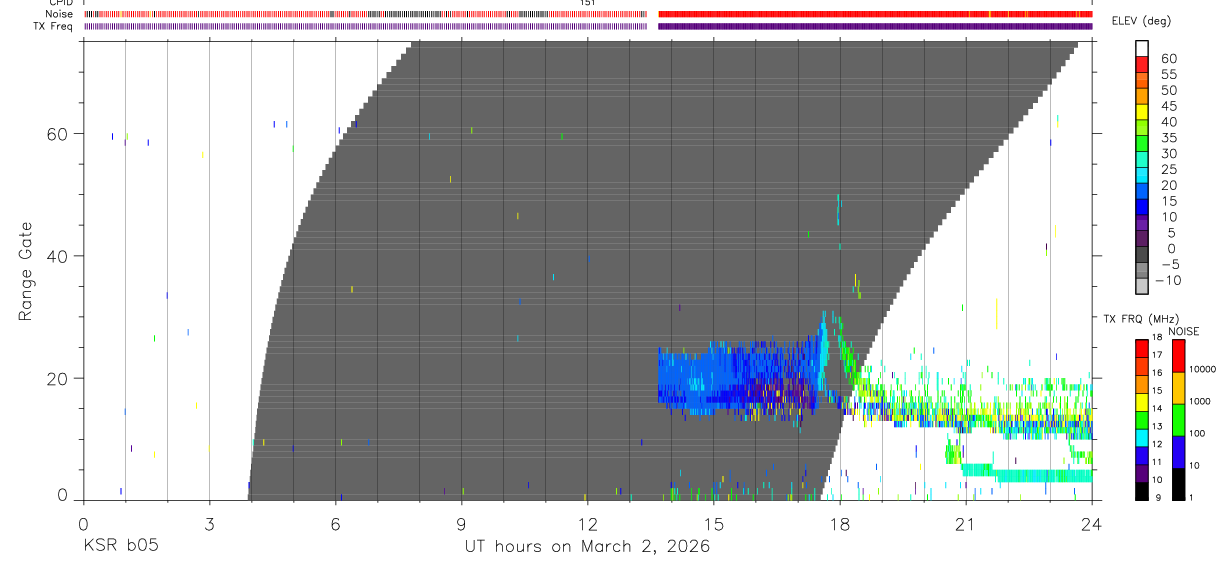
Task: Click the '40' tick label on the Range Gate axis
Action: click(x=58, y=256)
